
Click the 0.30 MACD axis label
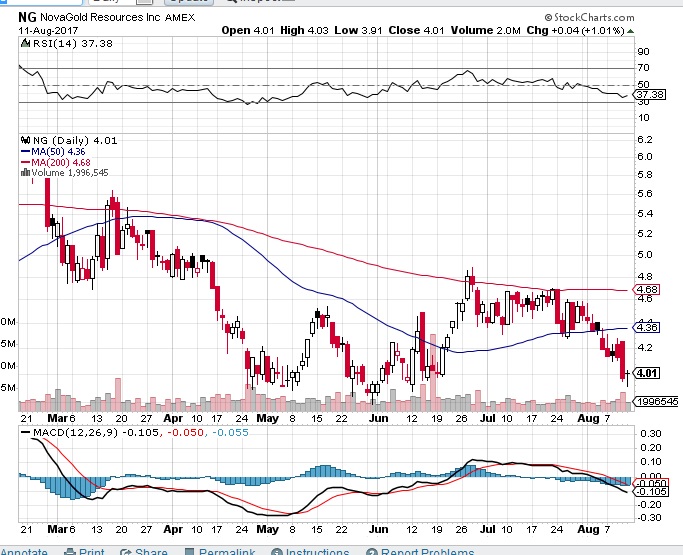click(651, 433)
